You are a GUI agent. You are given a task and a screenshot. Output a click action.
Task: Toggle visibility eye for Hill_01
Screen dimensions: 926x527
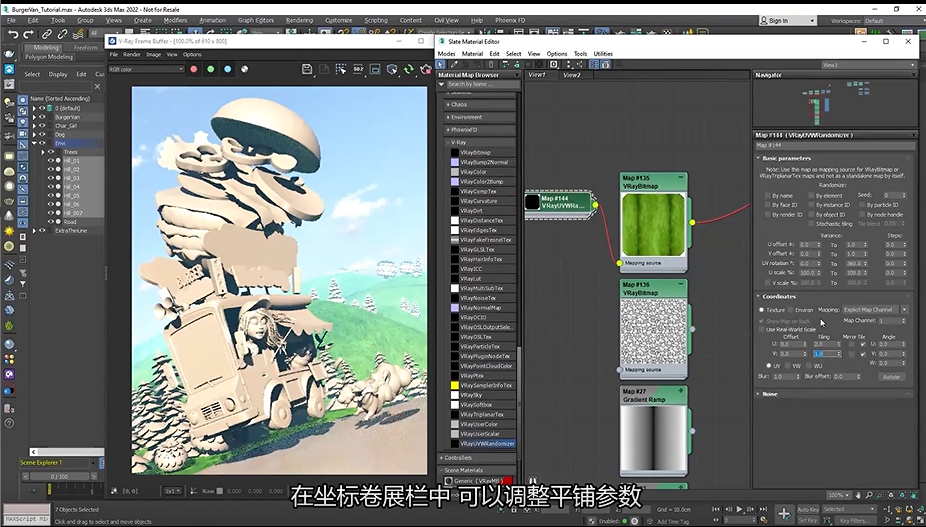[x=50, y=161]
